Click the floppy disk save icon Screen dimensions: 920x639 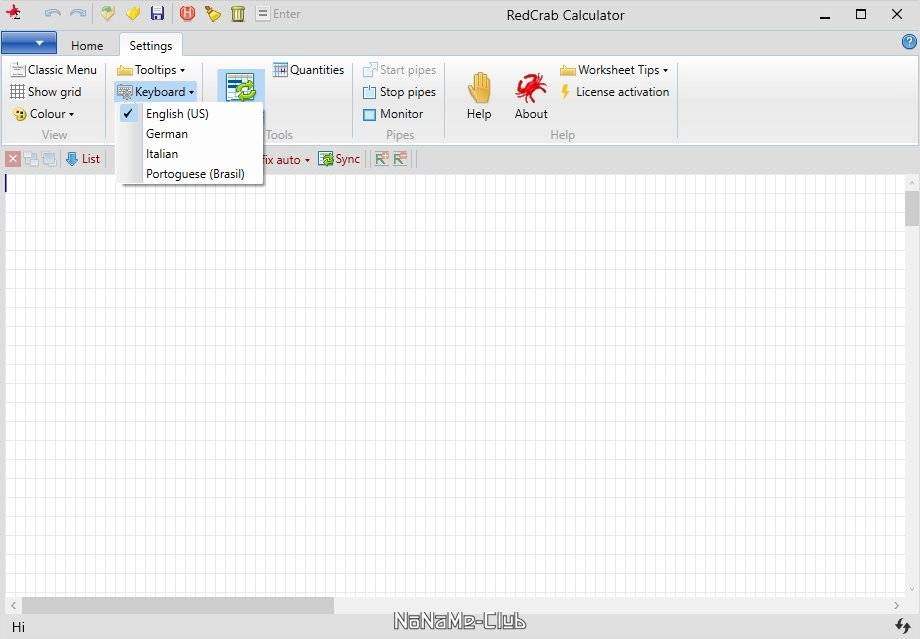click(157, 13)
